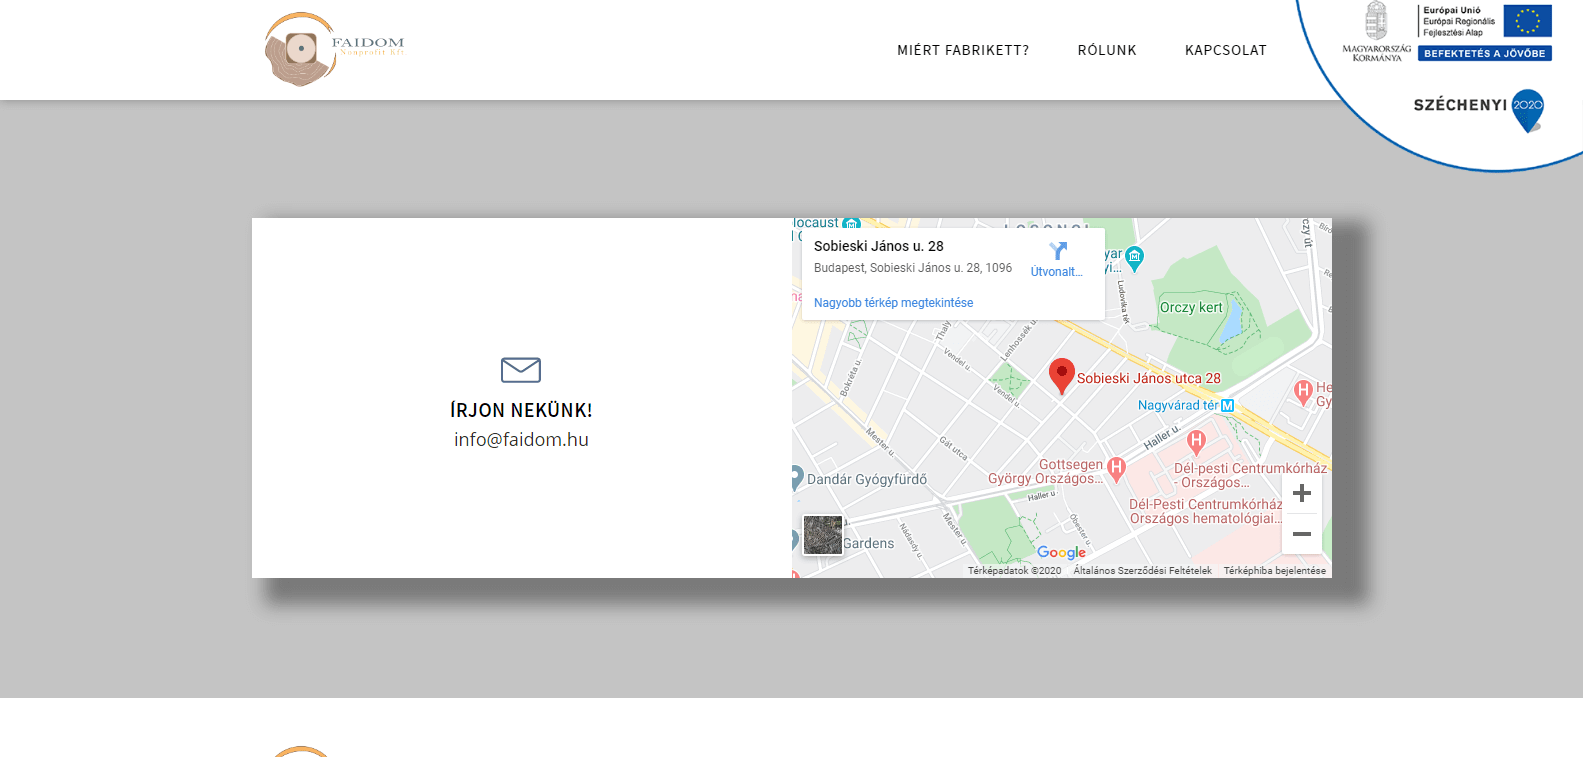Click the Dél-pesti Centrumkórház hospital marker

pyautogui.click(x=1196, y=440)
